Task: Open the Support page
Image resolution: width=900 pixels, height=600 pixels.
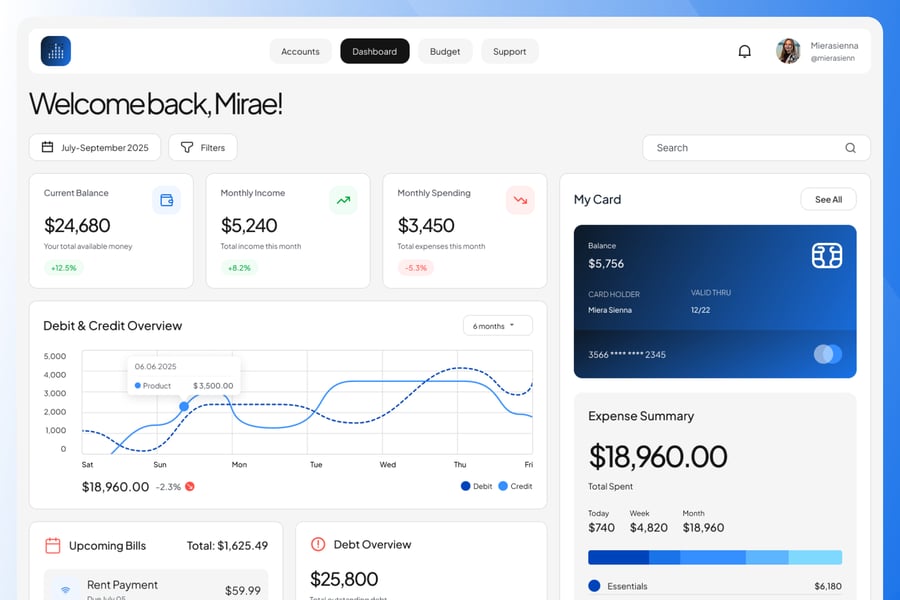Action: [x=509, y=51]
